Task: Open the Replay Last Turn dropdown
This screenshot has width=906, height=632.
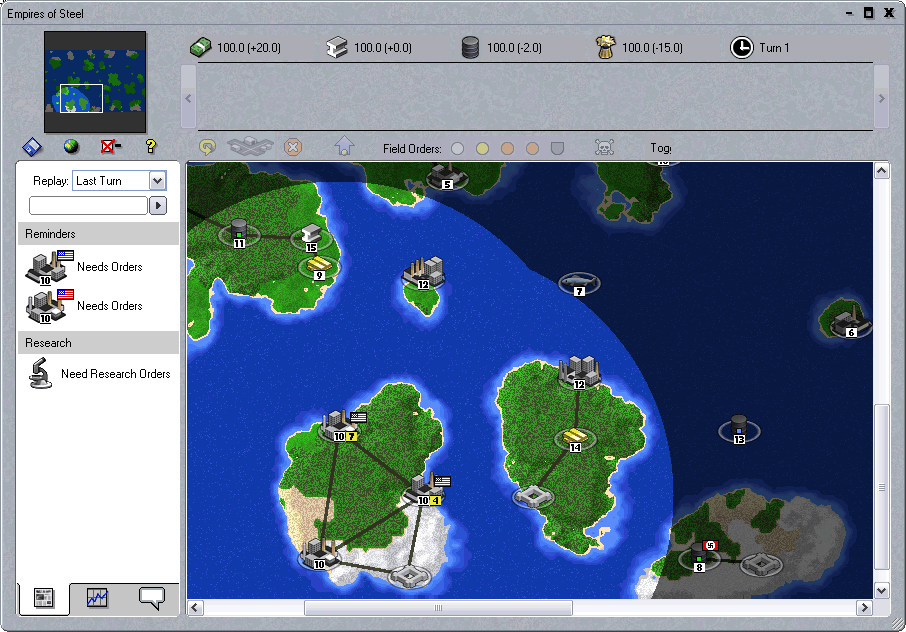Action: point(157,181)
